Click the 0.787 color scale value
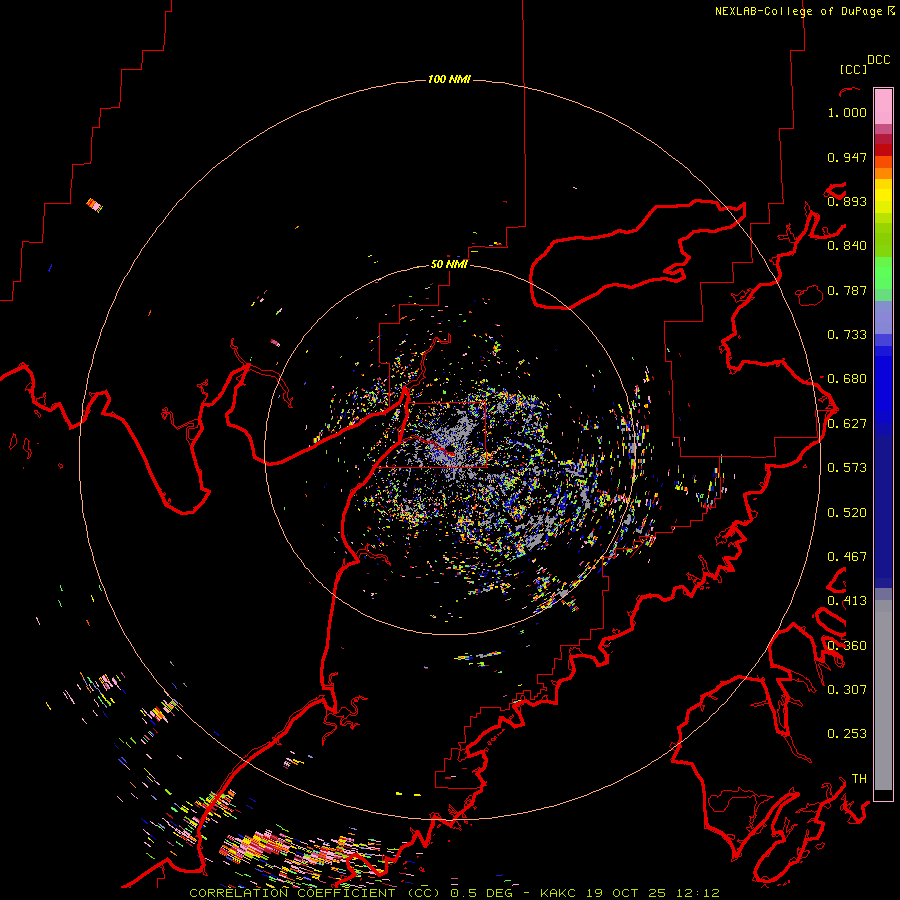The image size is (900, 900). tap(847, 290)
